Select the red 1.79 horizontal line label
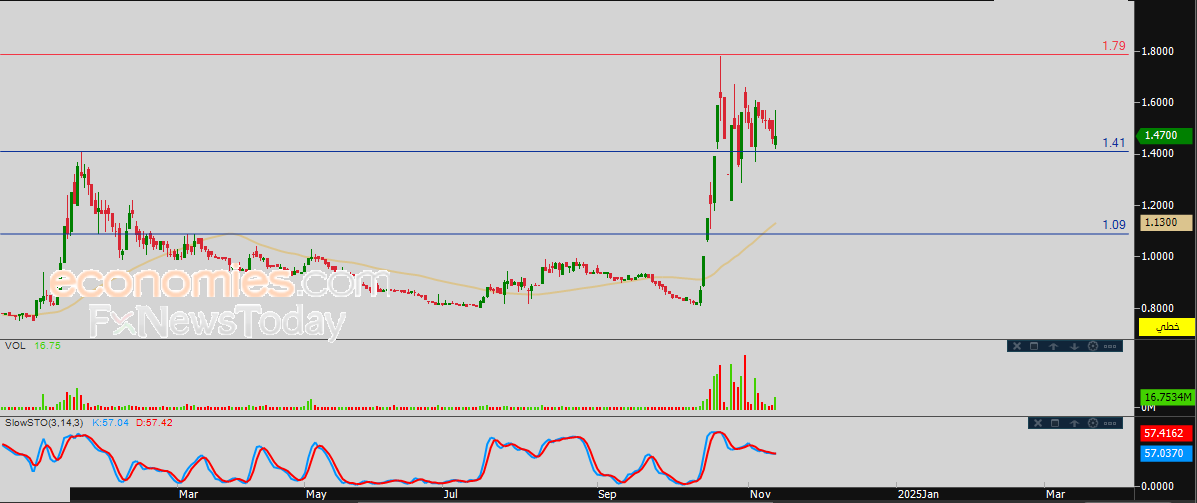Viewport: 1197px width, 503px height. coord(1114,46)
